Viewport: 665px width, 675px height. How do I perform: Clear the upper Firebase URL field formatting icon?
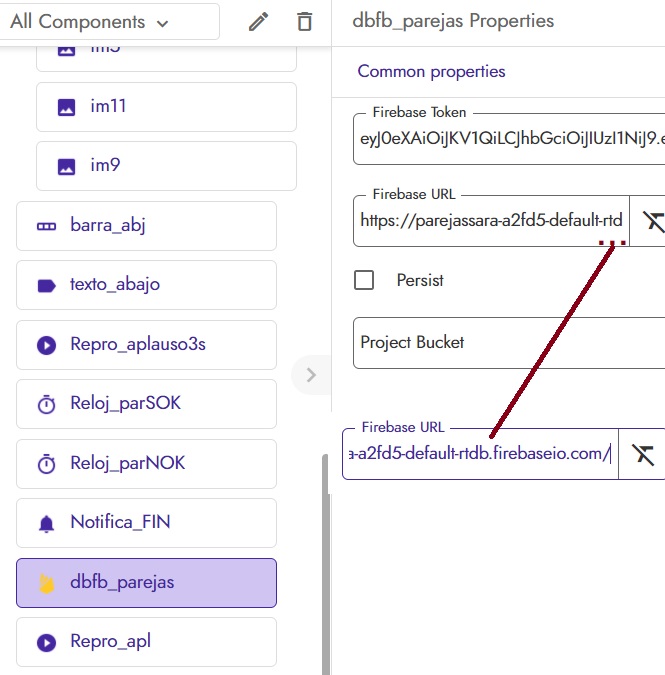click(x=653, y=221)
